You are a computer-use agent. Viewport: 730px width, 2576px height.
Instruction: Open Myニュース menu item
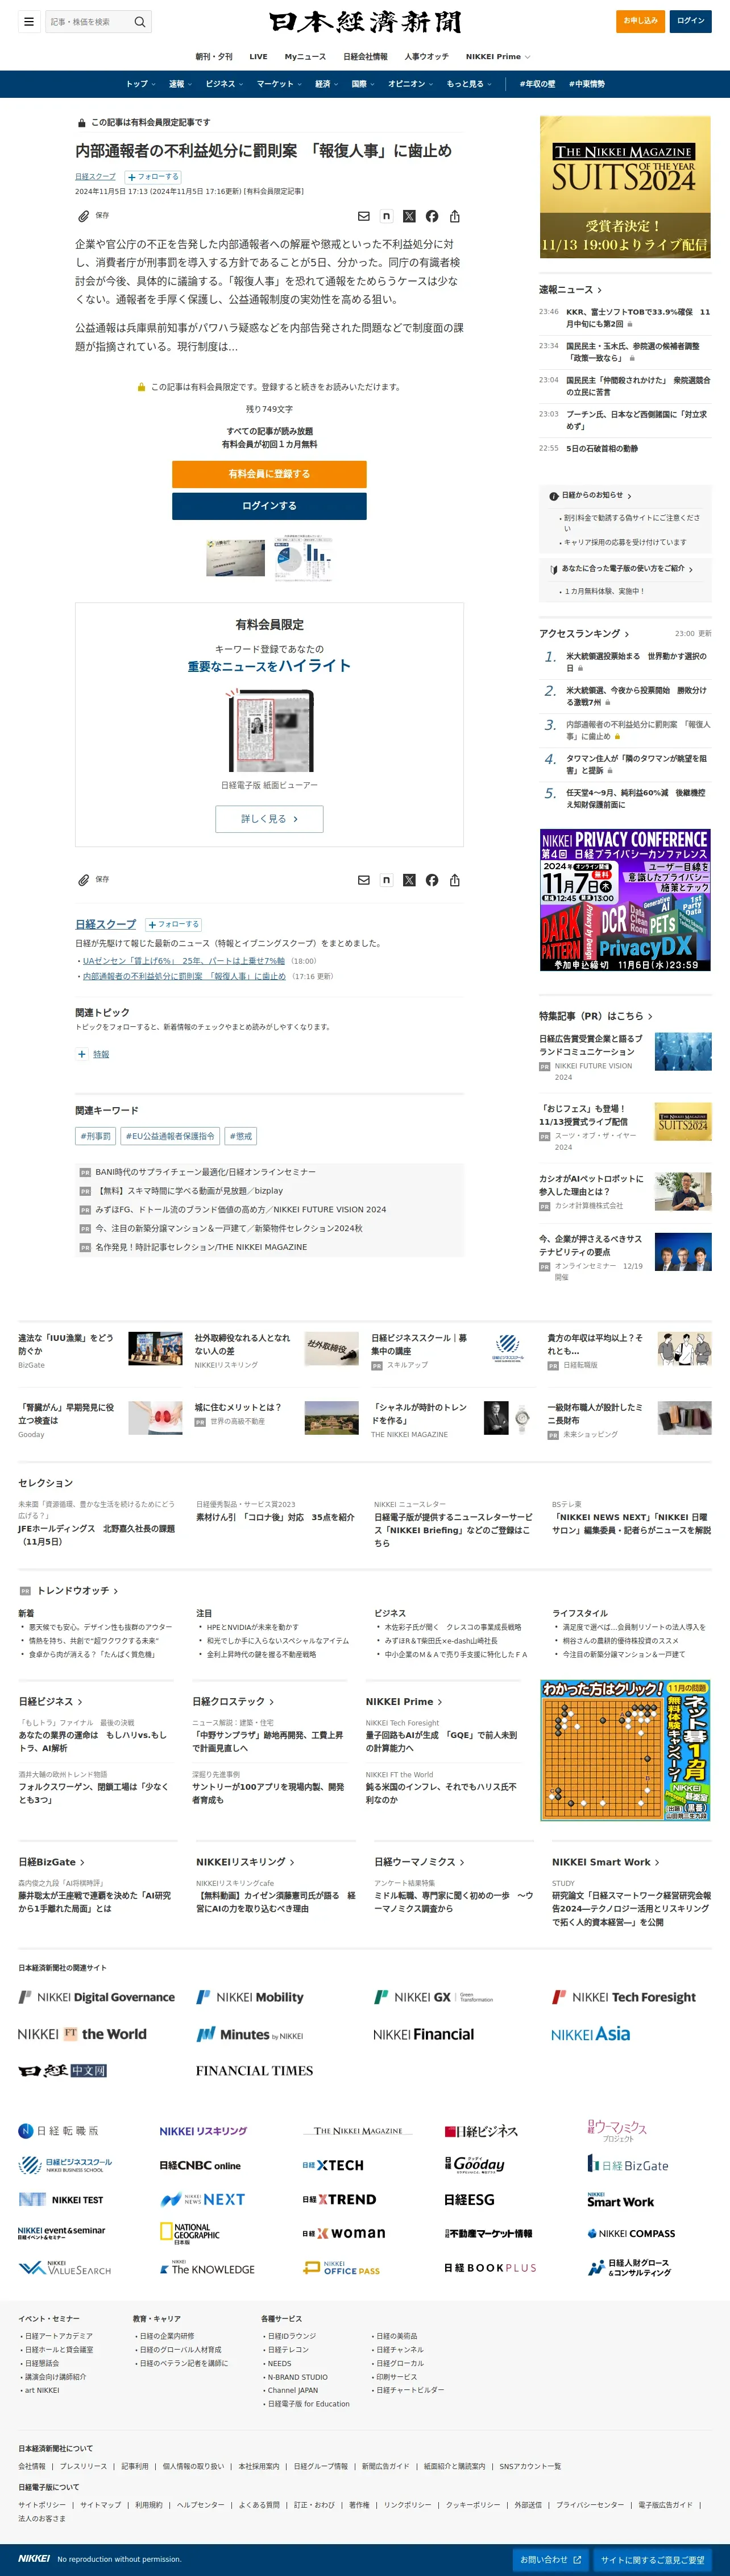coord(305,57)
